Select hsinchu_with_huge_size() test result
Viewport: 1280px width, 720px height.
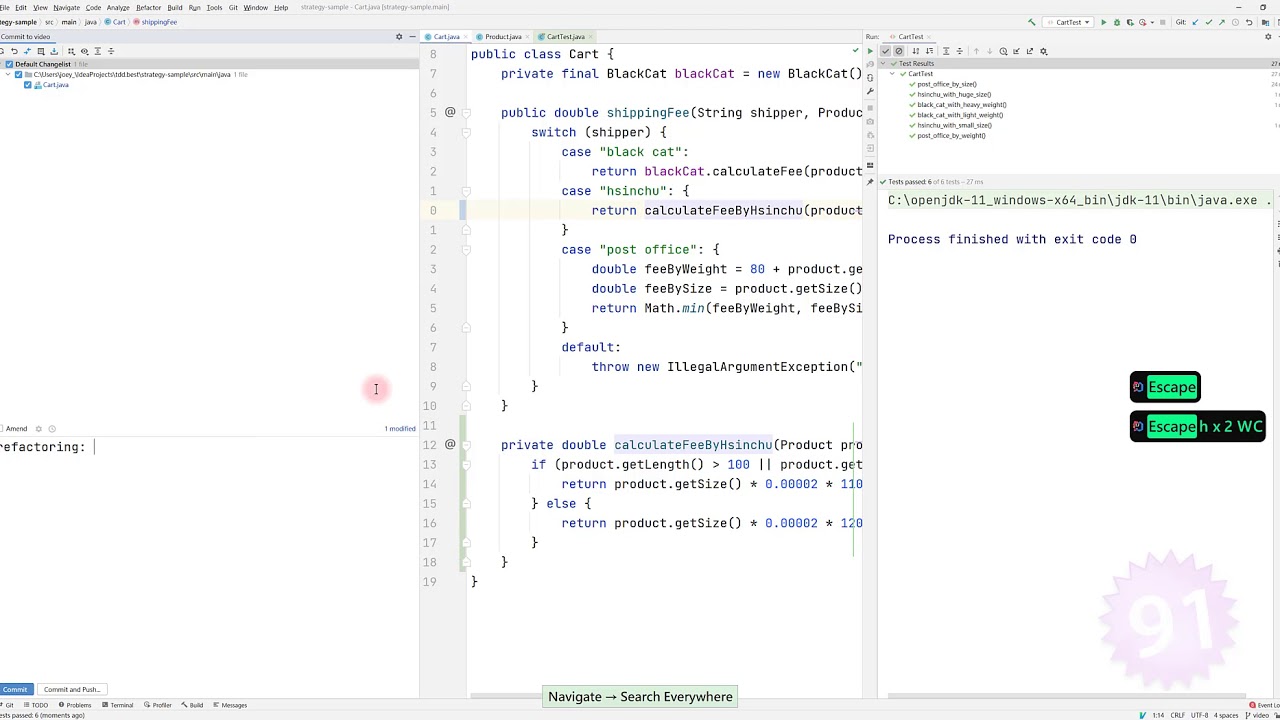click(953, 94)
